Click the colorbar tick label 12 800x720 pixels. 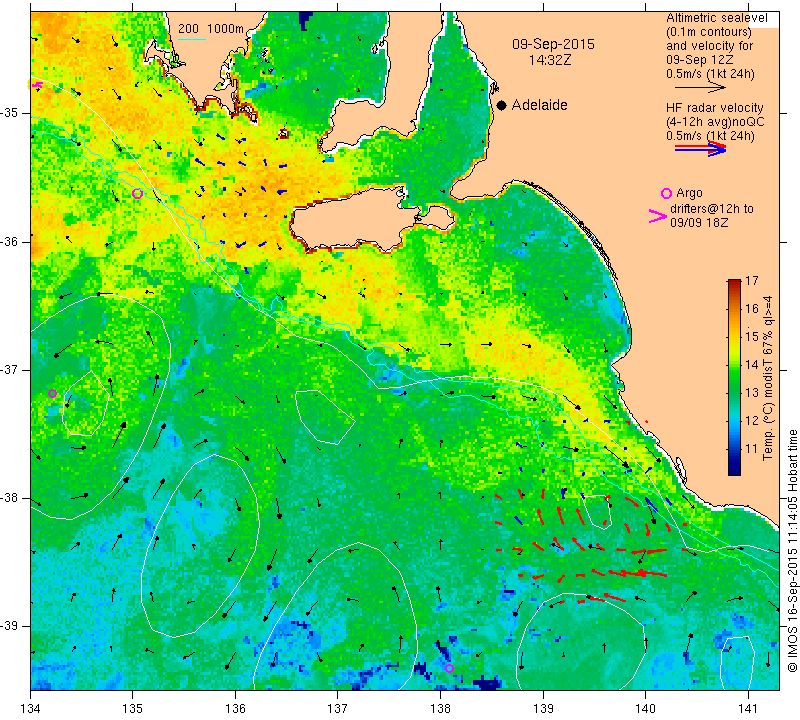coord(752,420)
